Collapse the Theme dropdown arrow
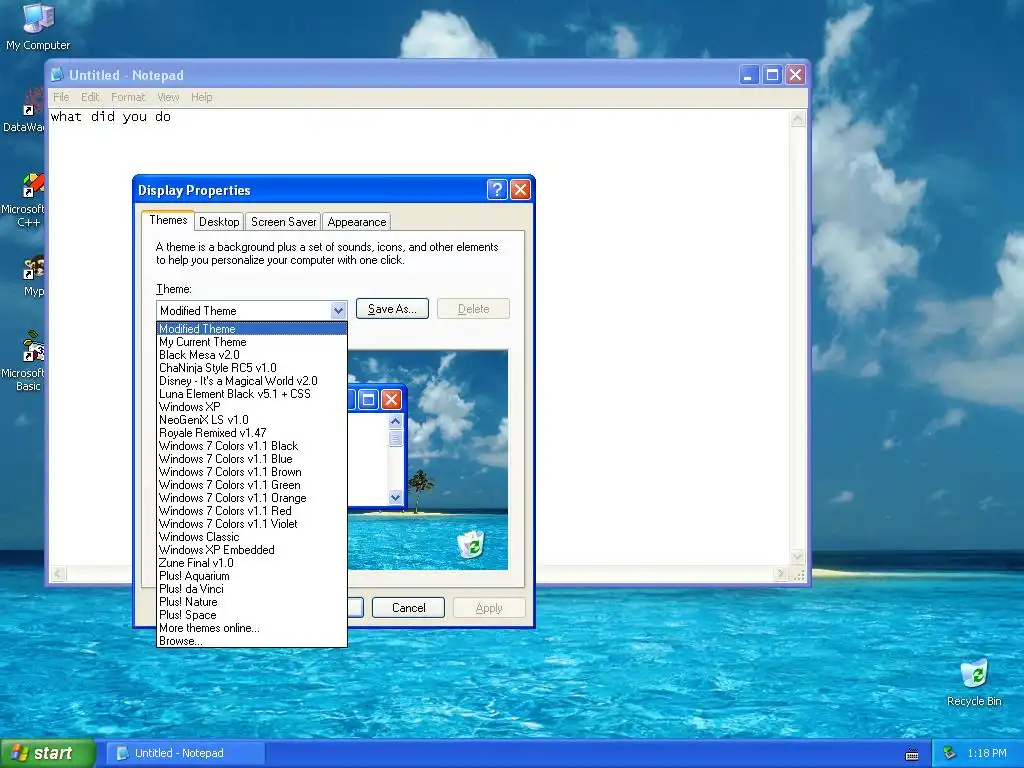Screen dimensions: 1024x768 coord(338,310)
